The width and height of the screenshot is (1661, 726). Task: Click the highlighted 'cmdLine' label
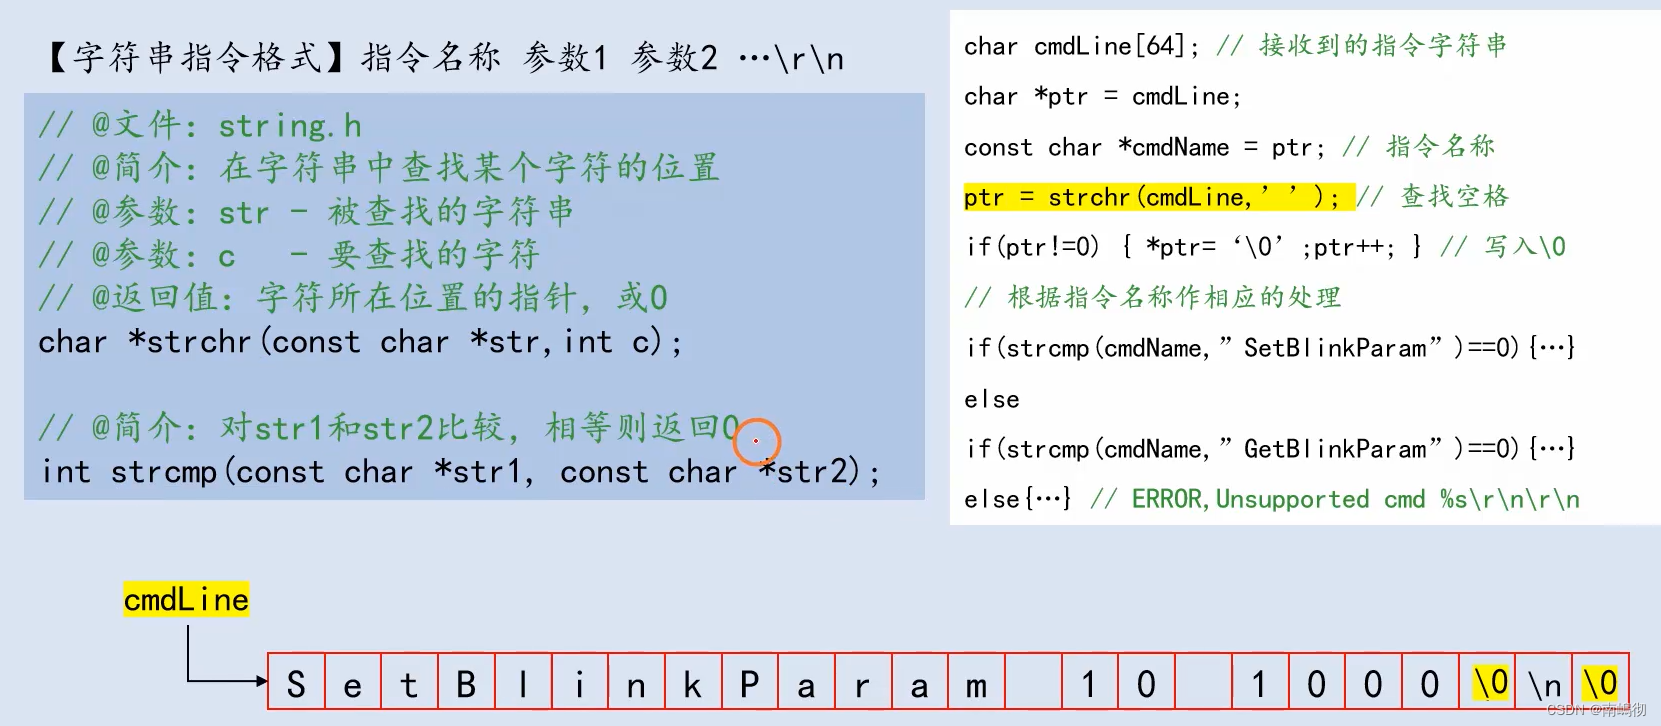click(x=186, y=599)
